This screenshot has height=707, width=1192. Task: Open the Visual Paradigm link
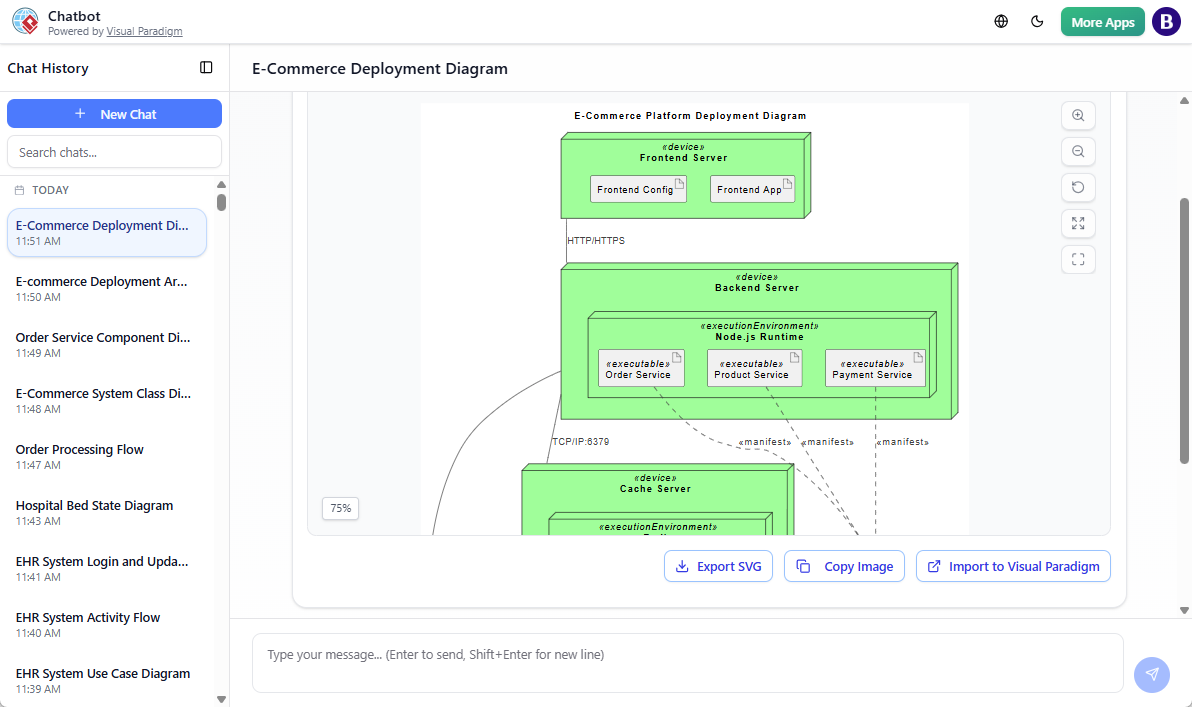tap(144, 31)
